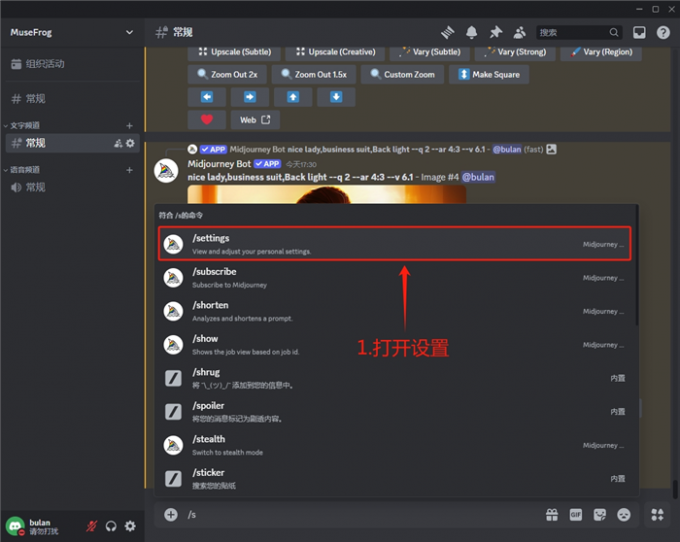Click the image icon after (fast)

coord(551,149)
